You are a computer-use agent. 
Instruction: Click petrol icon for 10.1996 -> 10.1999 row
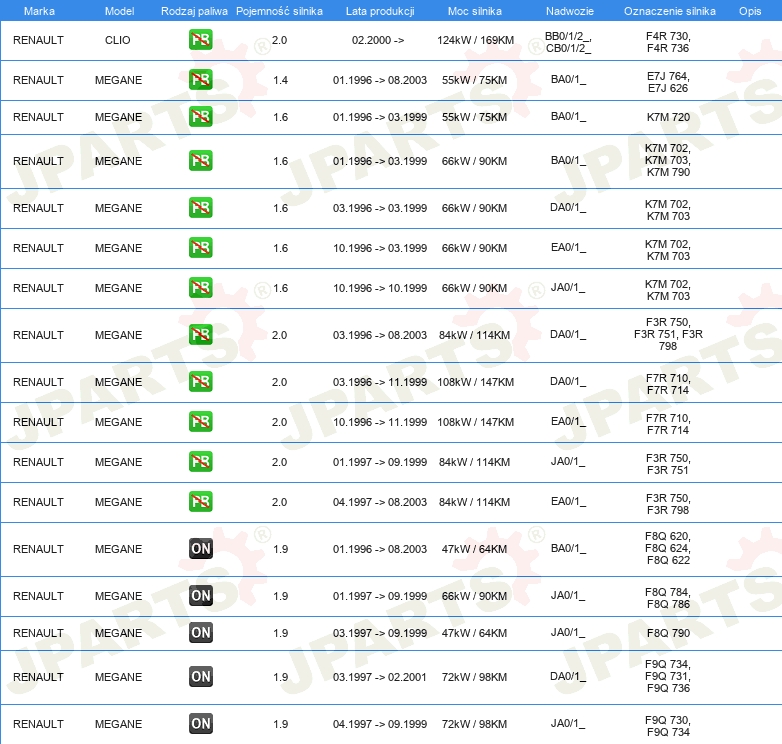(200, 288)
